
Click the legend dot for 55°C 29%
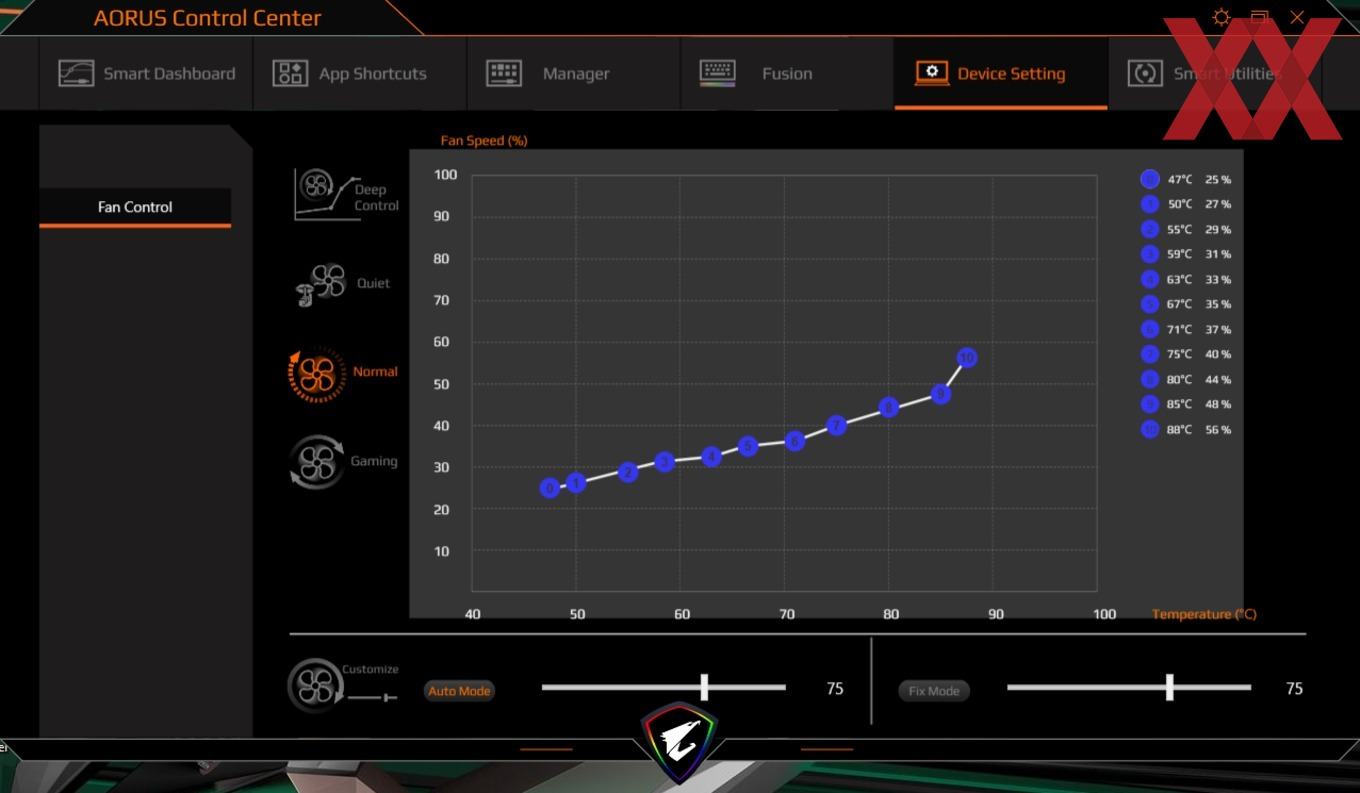[1150, 229]
